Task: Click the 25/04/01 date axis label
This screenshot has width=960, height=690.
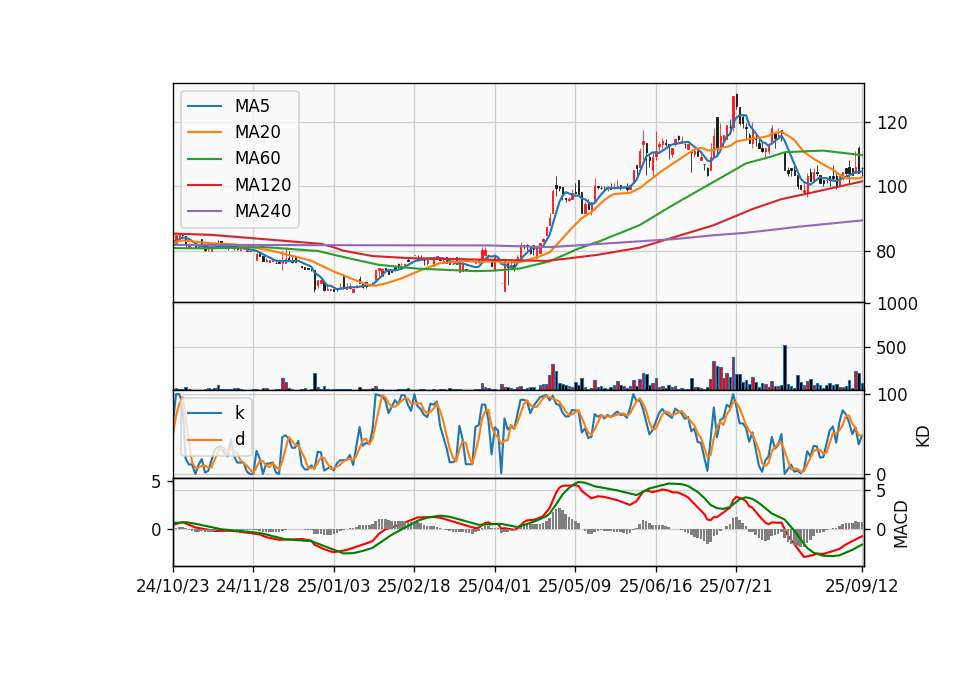Action: [495, 586]
